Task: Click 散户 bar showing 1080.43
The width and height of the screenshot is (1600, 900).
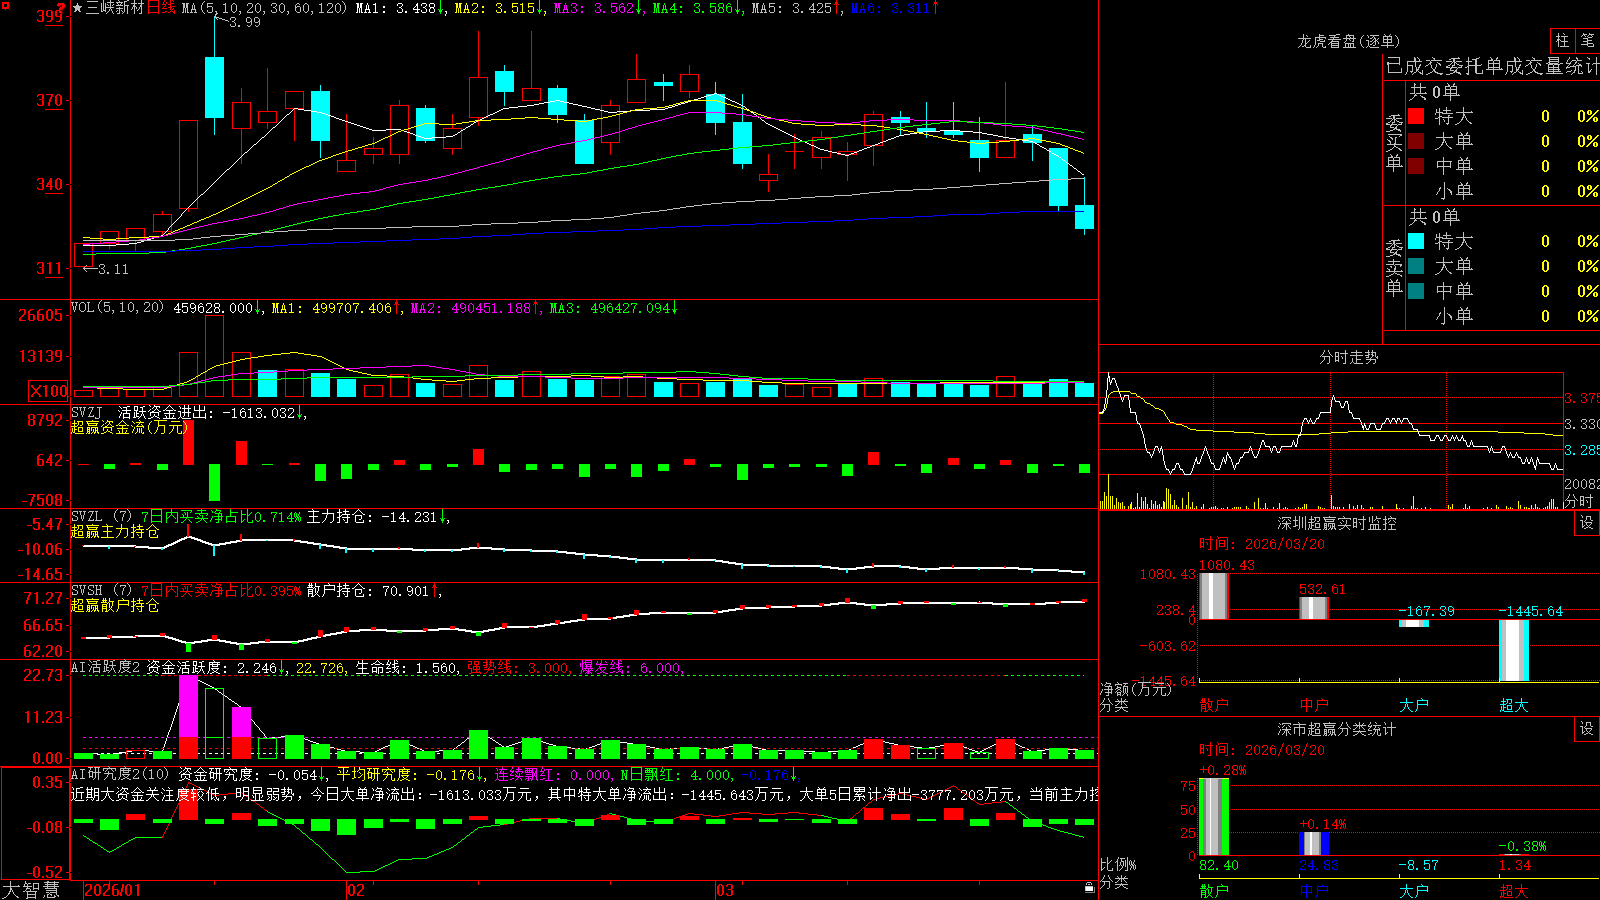Action: [1214, 596]
